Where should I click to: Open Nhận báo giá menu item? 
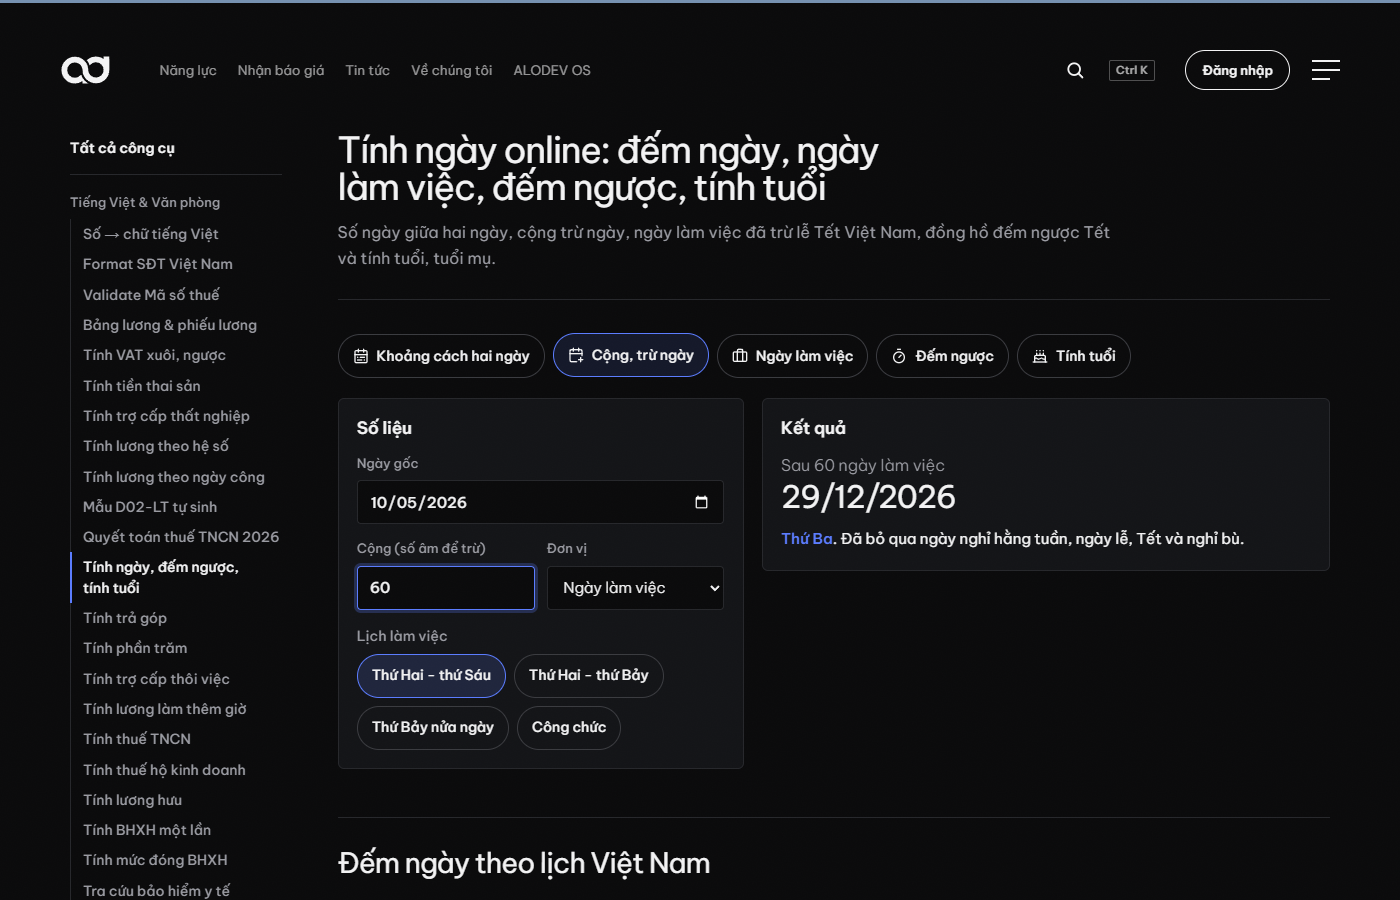tap(281, 70)
